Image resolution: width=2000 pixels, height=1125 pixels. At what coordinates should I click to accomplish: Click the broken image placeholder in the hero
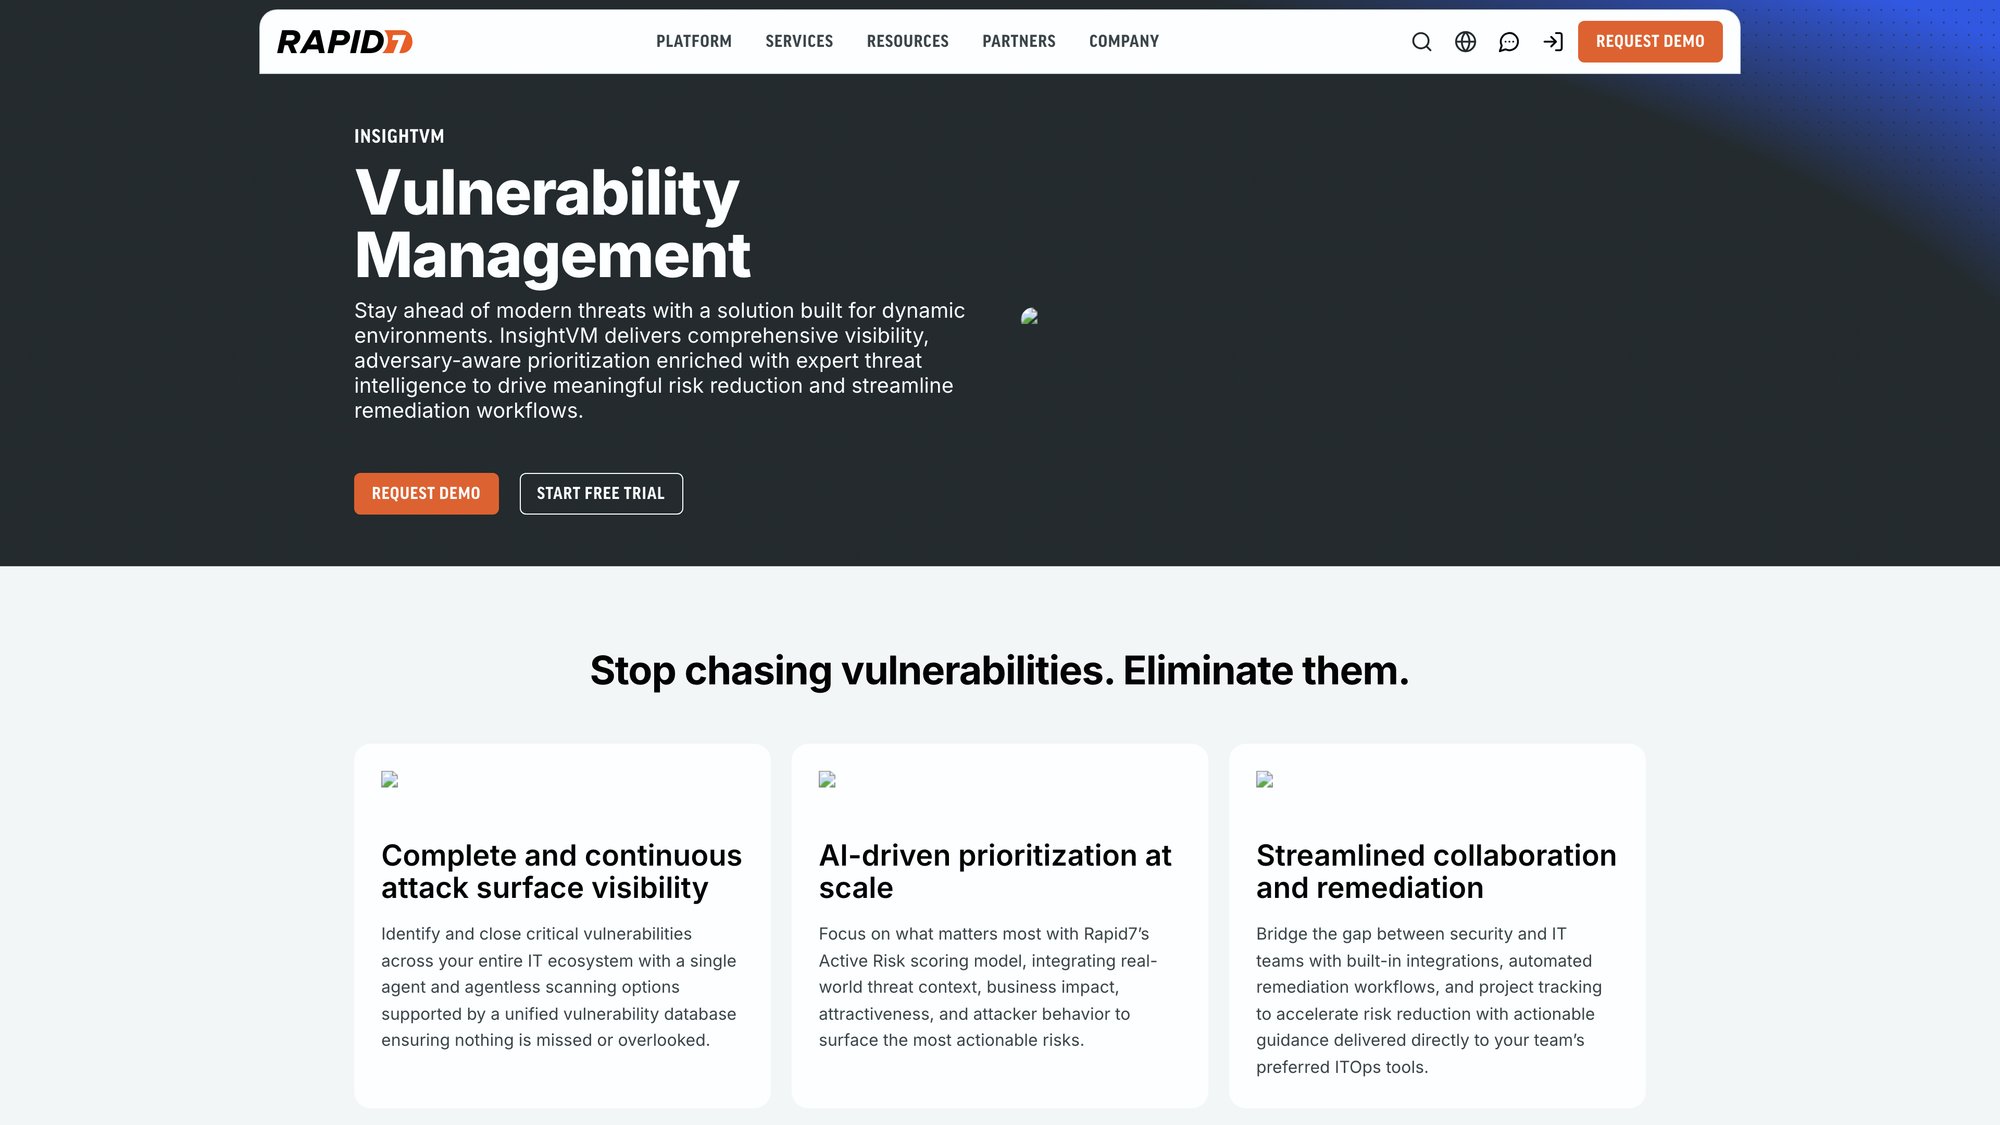1030,316
